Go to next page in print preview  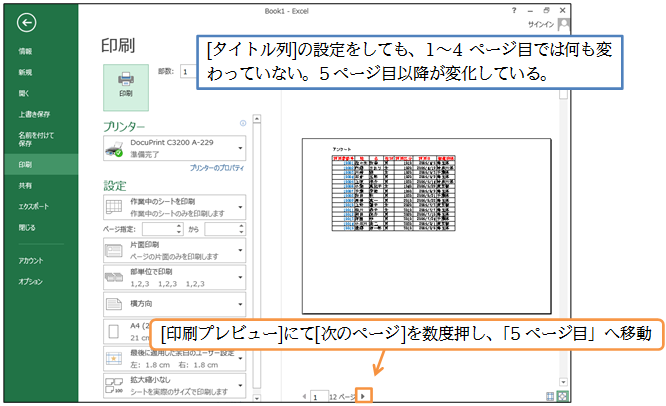[x=363, y=397]
